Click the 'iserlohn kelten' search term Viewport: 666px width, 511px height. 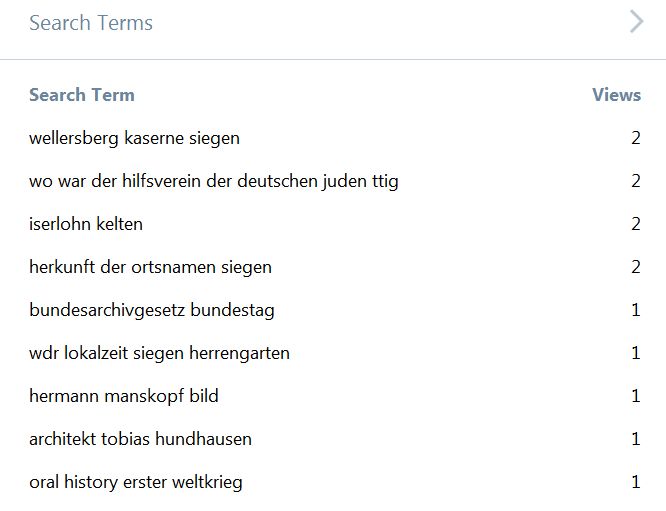(x=86, y=224)
